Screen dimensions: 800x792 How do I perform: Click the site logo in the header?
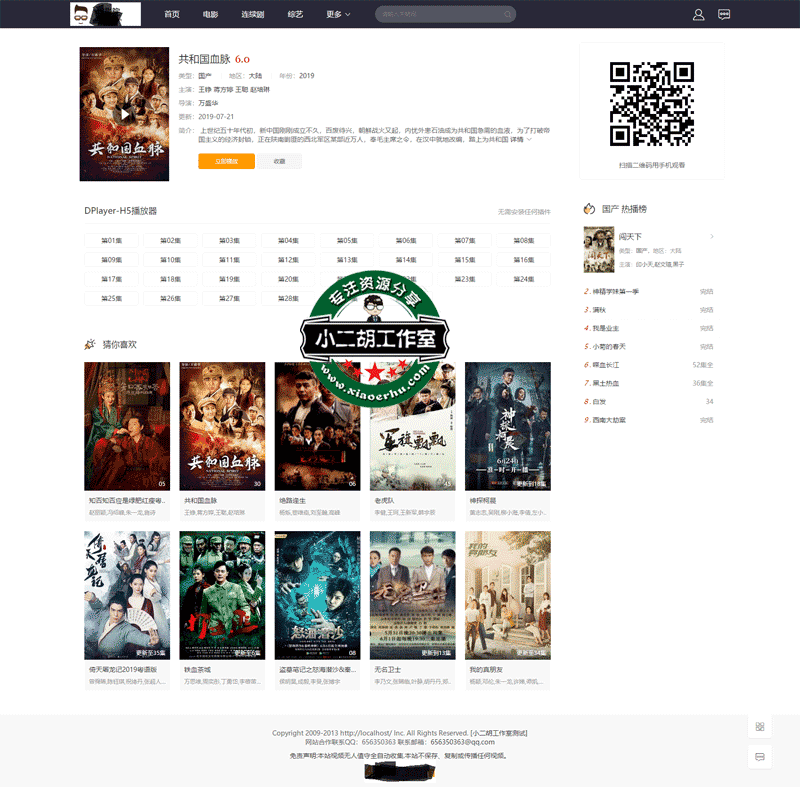(x=97, y=14)
